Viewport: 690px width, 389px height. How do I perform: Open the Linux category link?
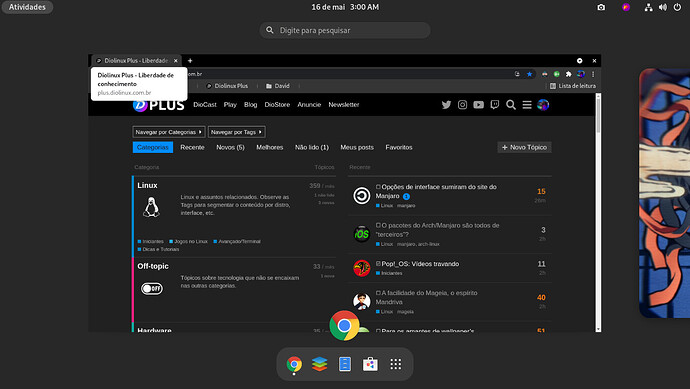(147, 185)
